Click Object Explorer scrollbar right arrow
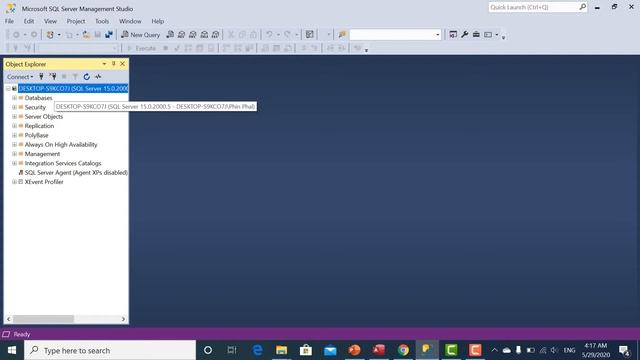The width and height of the screenshot is (640, 360). click(x=123, y=319)
